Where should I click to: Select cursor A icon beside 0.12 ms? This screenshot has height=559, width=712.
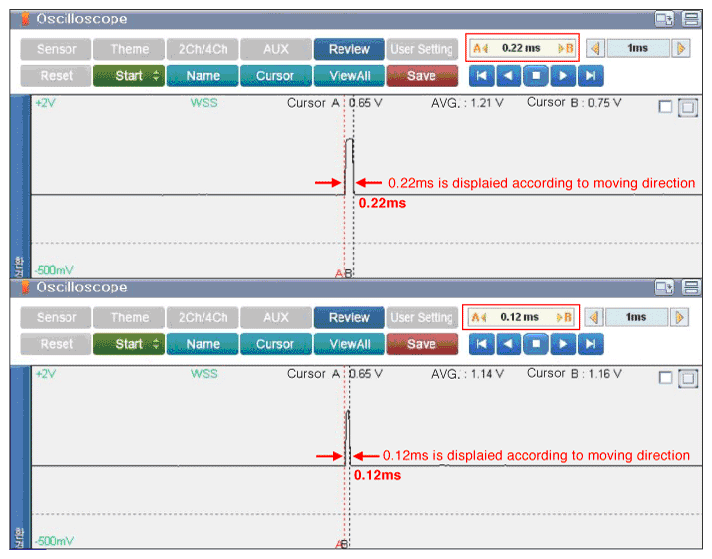coord(479,317)
